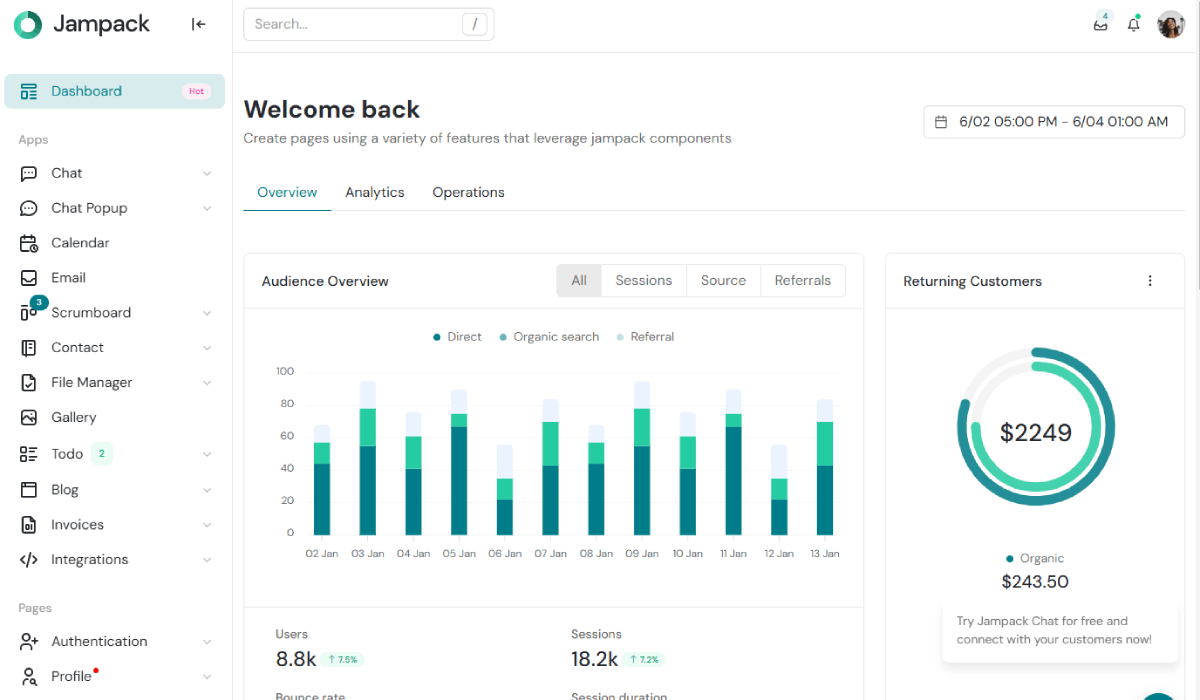
Task: Switch to the Analytics tab
Action: click(x=375, y=192)
